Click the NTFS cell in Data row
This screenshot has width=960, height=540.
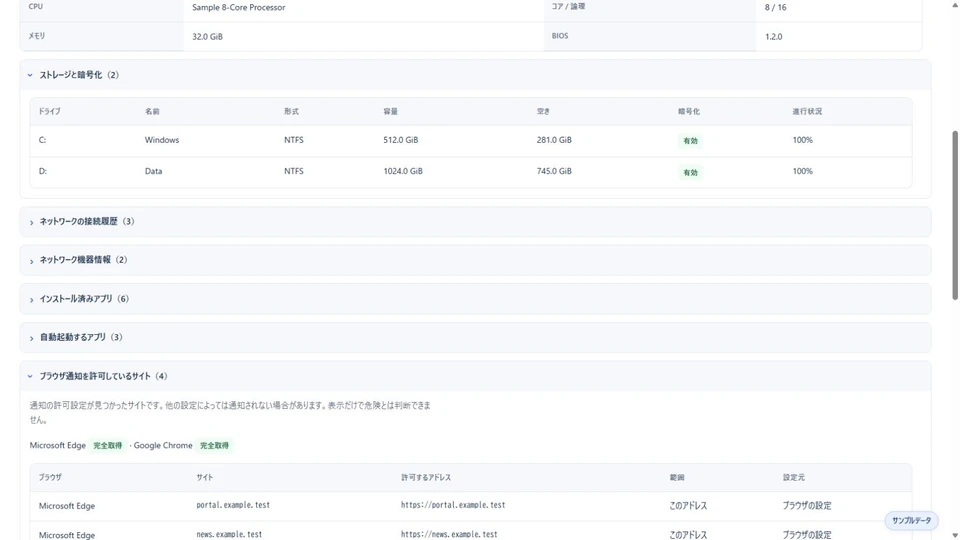293,171
